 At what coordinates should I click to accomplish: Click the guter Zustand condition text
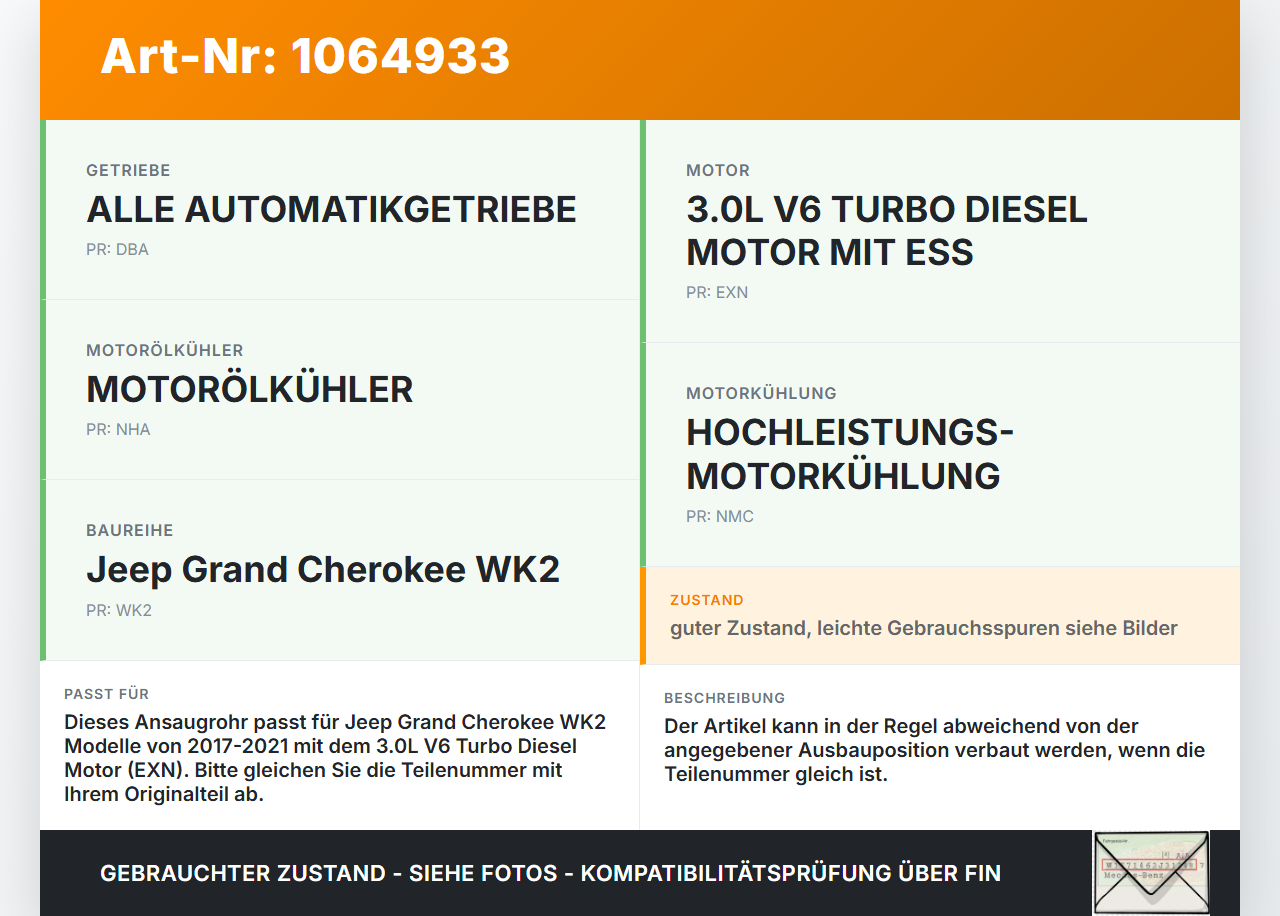pyautogui.click(x=924, y=629)
